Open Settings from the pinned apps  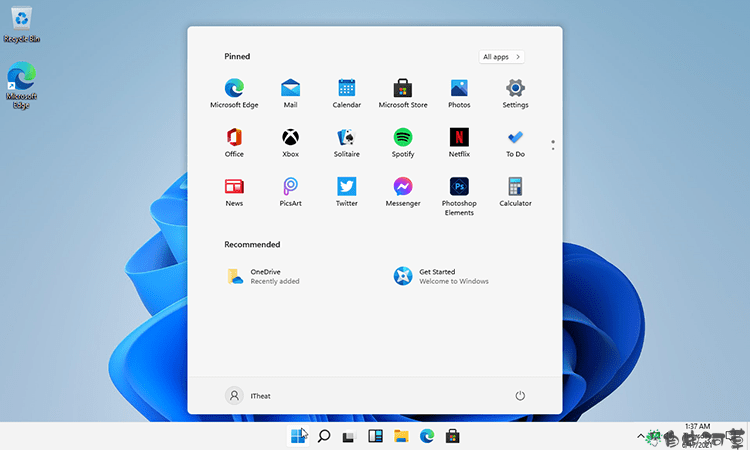click(515, 93)
